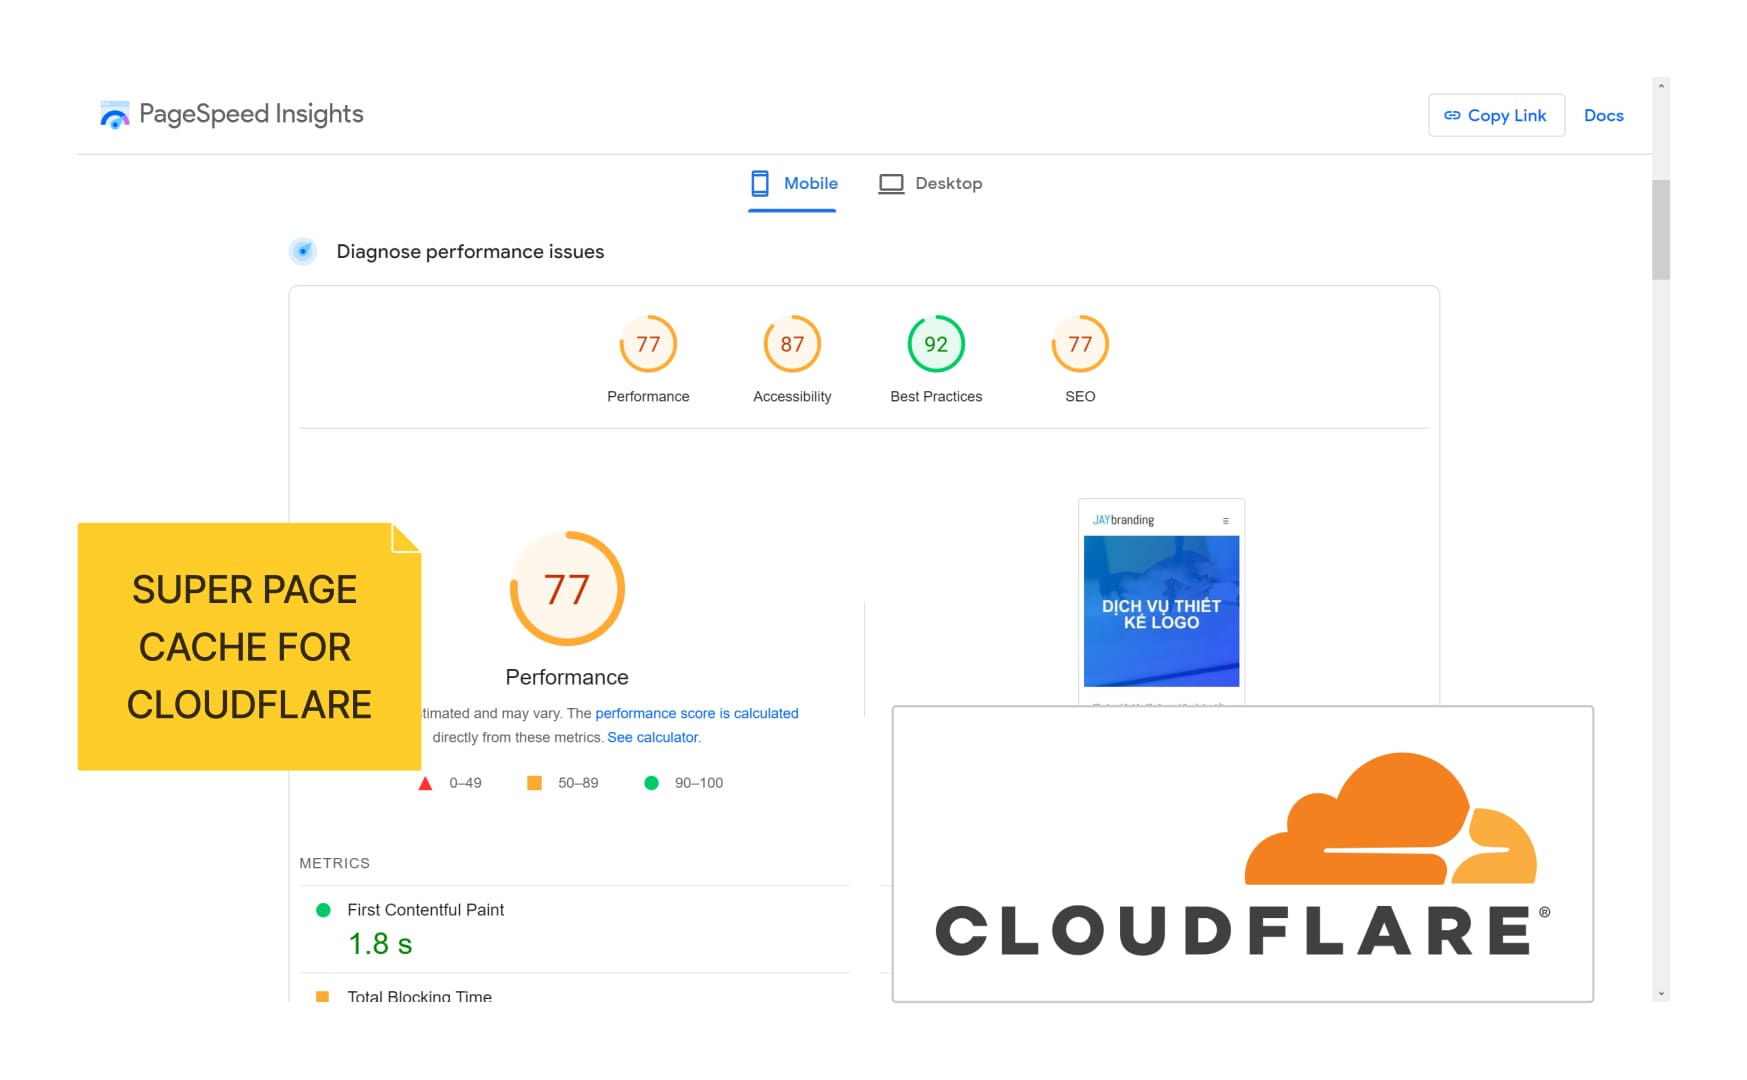Screen dimensions: 1747x1080
Task: Open the See calculator link
Action: pos(653,738)
